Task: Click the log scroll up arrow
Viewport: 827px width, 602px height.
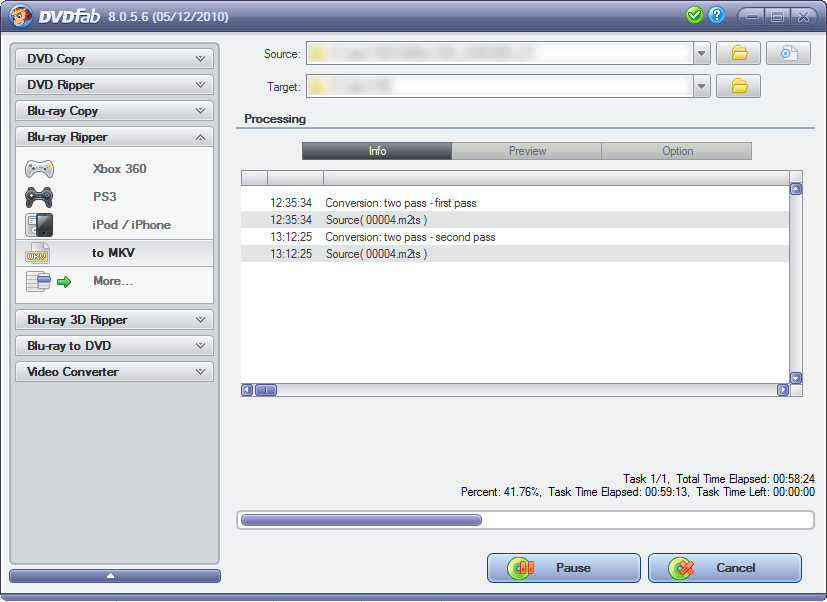Action: 796,189
